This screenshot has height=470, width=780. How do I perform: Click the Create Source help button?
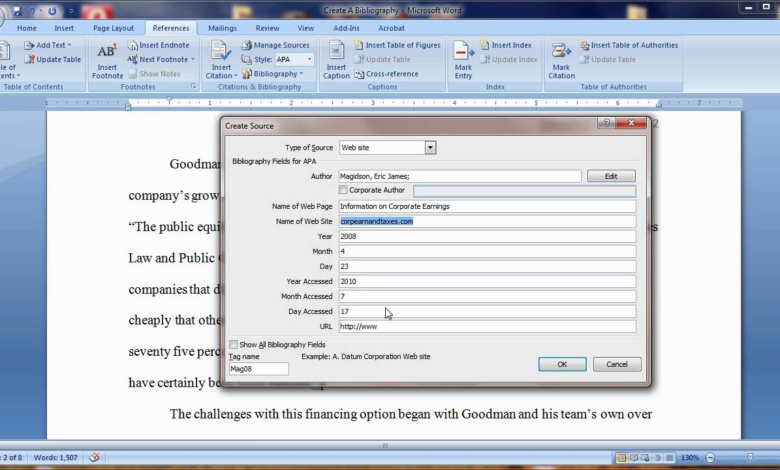606,123
